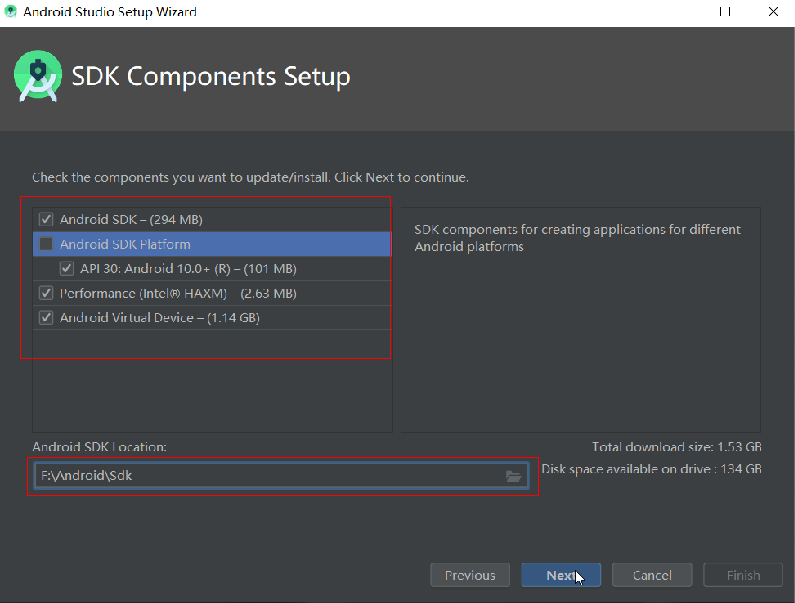The height and width of the screenshot is (603, 795).
Task: Select the API 30 Android 10.0+ row label
Action: [188, 269]
